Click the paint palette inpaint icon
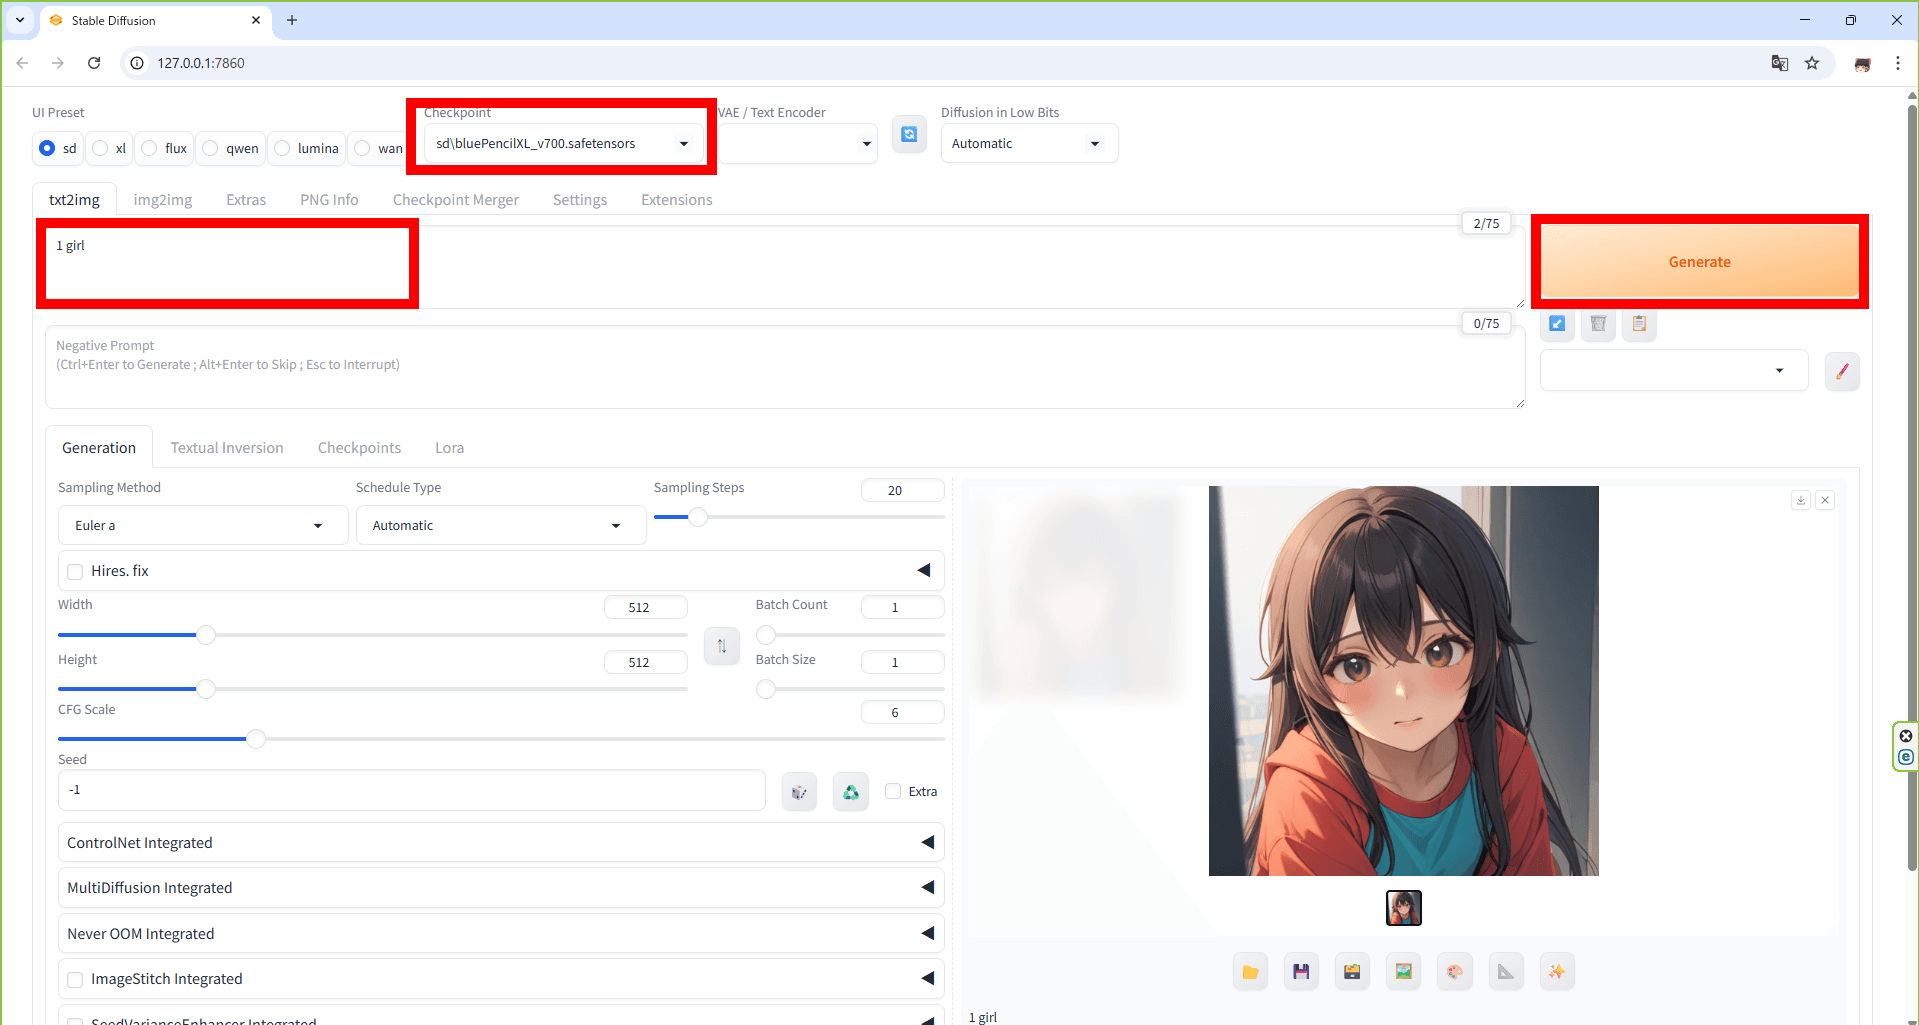 pos(1454,971)
